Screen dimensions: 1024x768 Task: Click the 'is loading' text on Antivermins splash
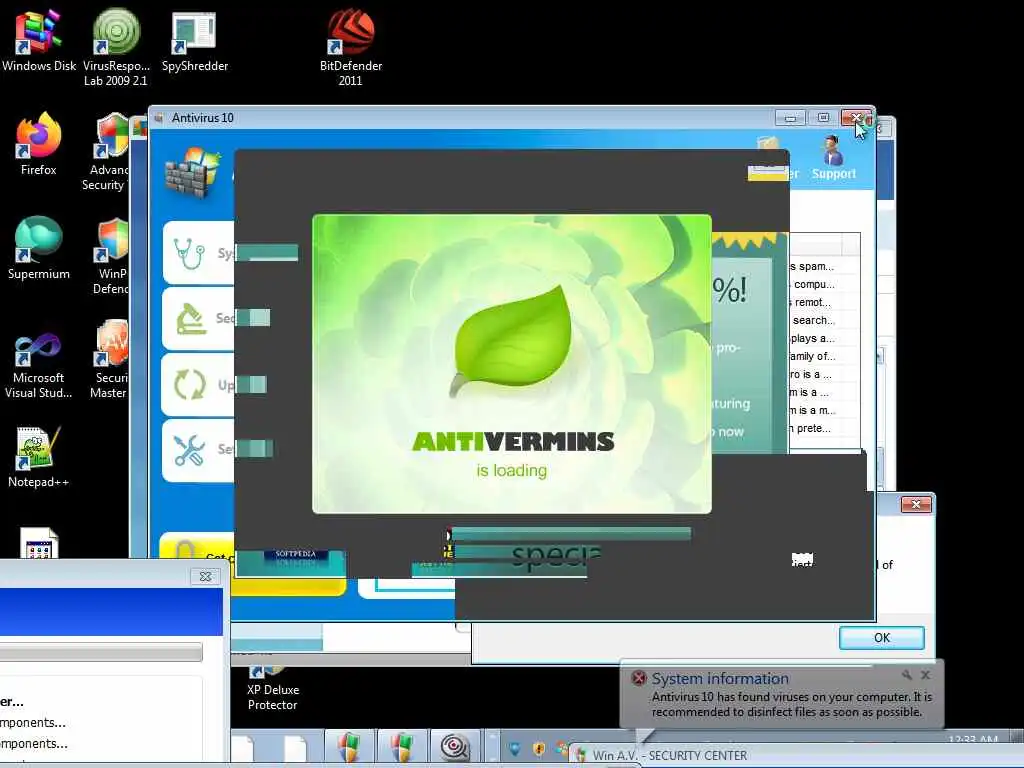(x=511, y=470)
